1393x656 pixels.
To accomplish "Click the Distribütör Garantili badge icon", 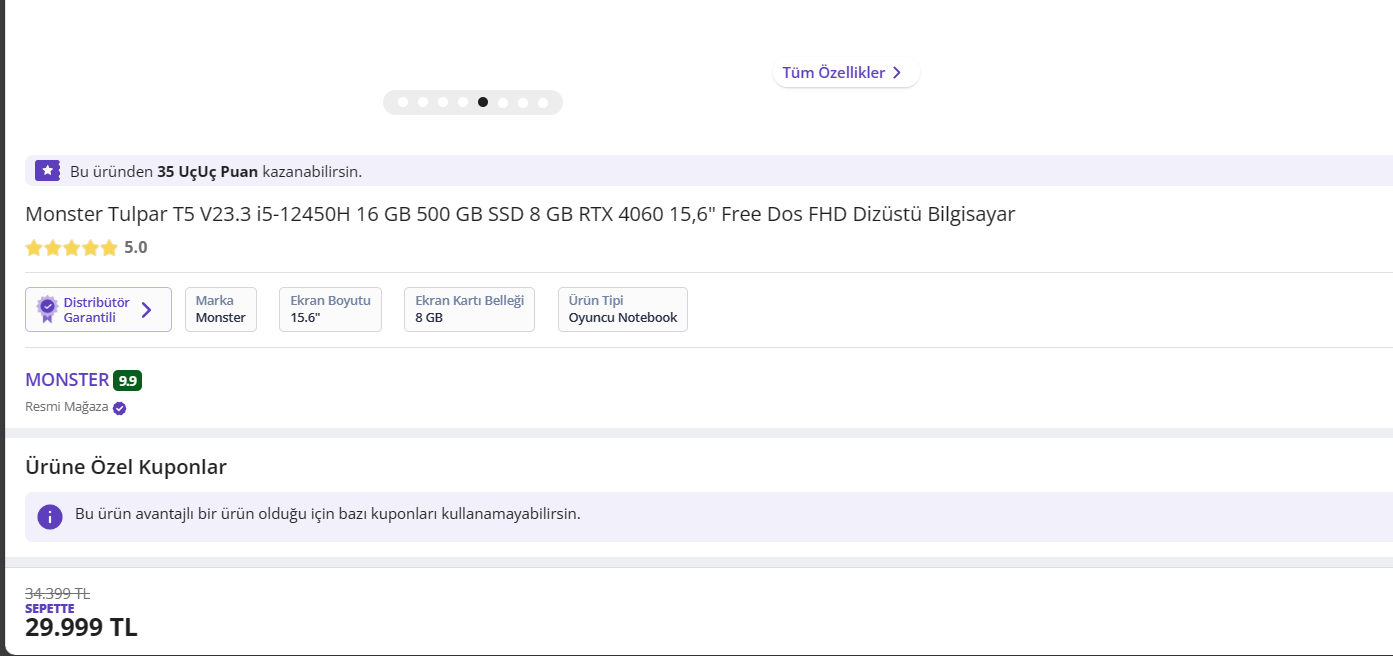I will [x=47, y=310].
